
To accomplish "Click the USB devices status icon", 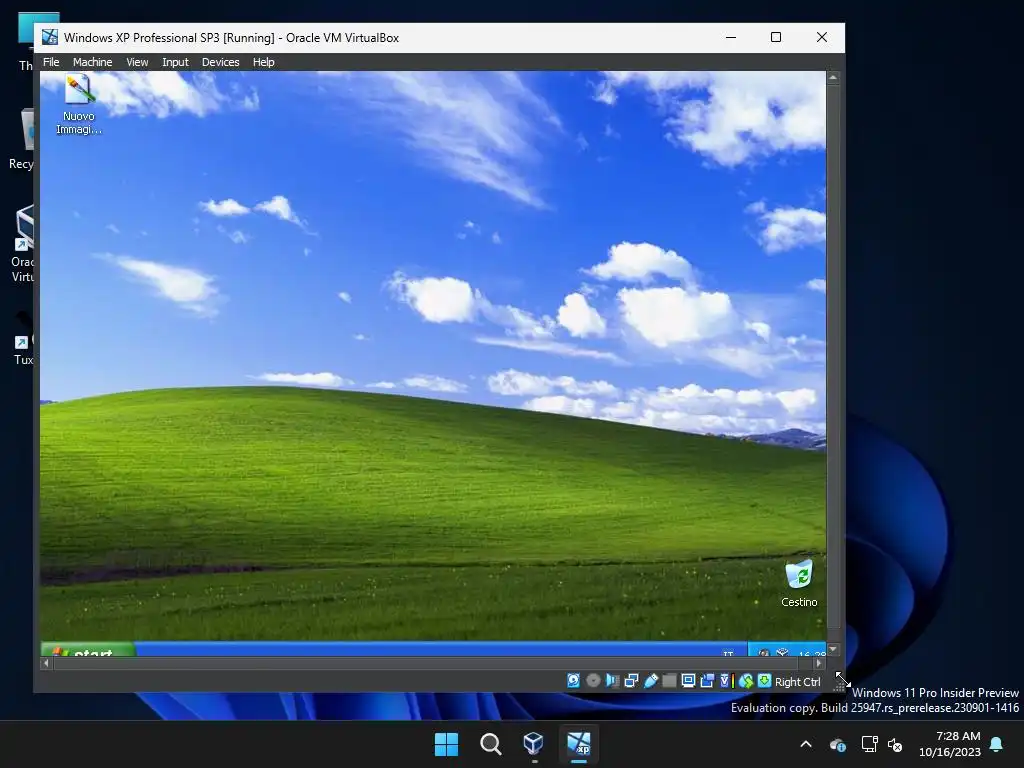I will click(x=650, y=680).
